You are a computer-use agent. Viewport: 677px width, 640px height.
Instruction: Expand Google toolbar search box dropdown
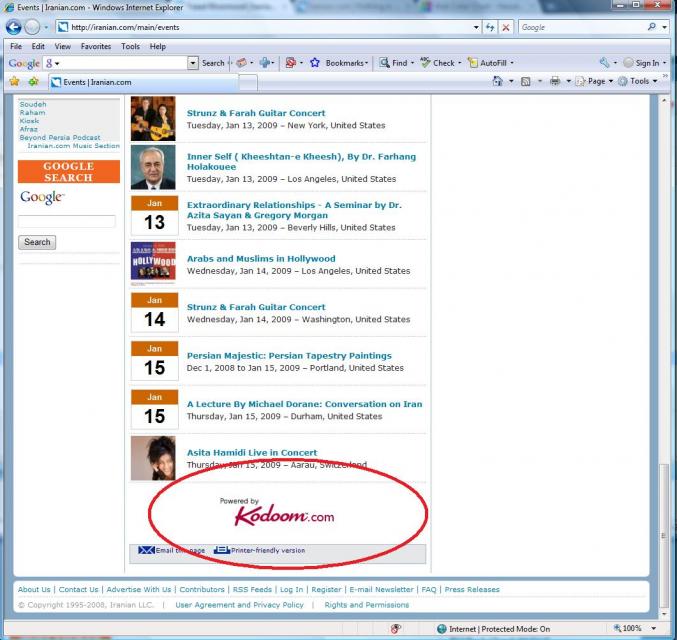click(193, 63)
